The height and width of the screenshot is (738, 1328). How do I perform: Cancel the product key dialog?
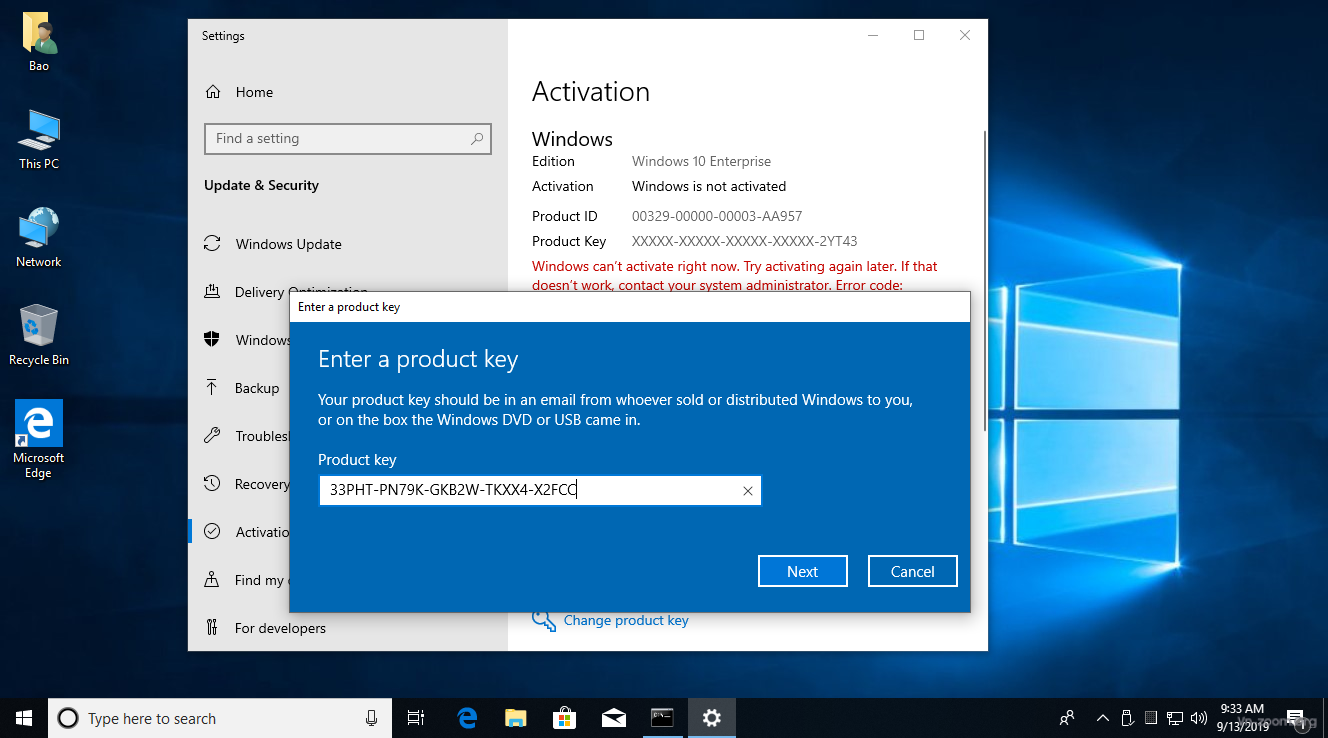pyautogui.click(x=913, y=571)
